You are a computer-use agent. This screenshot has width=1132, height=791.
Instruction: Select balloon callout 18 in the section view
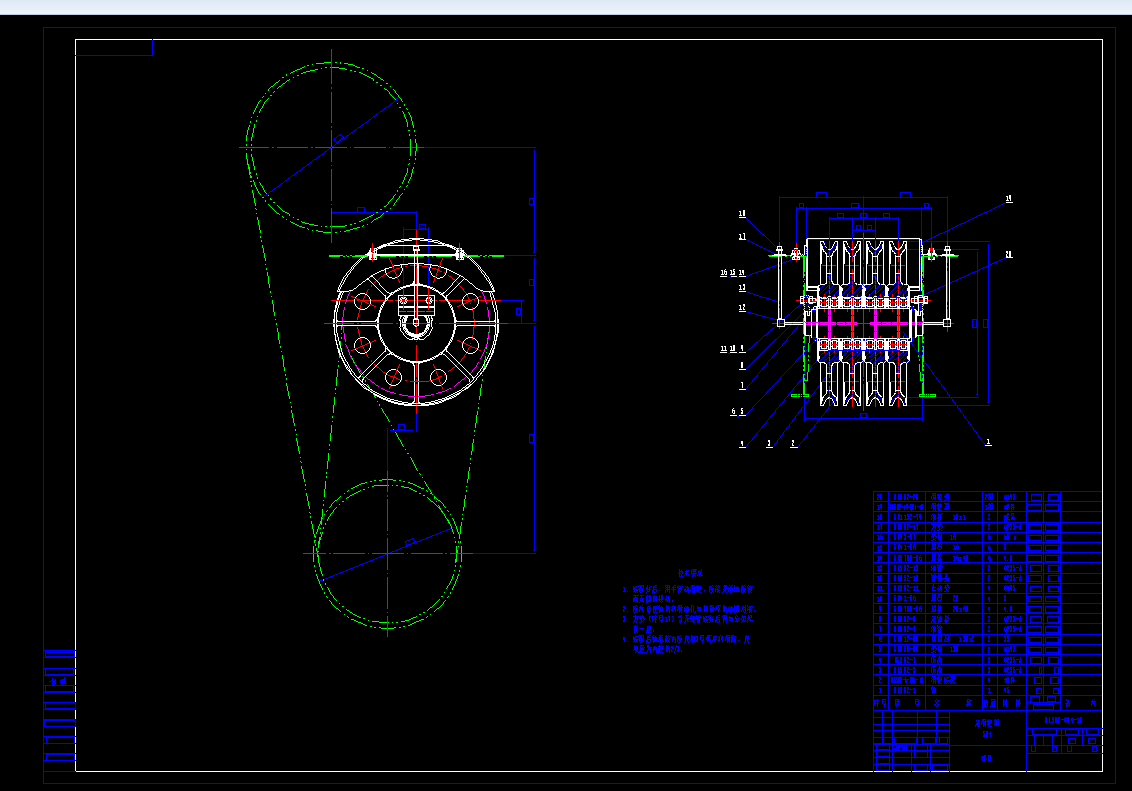point(742,214)
